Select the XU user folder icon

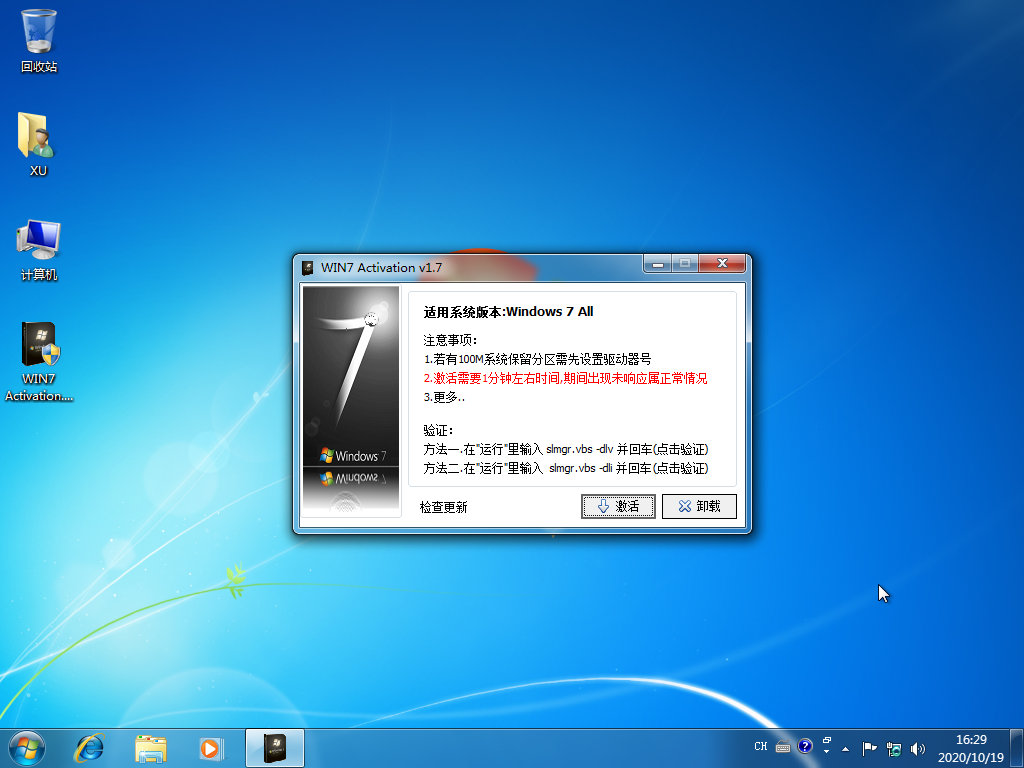[x=38, y=143]
